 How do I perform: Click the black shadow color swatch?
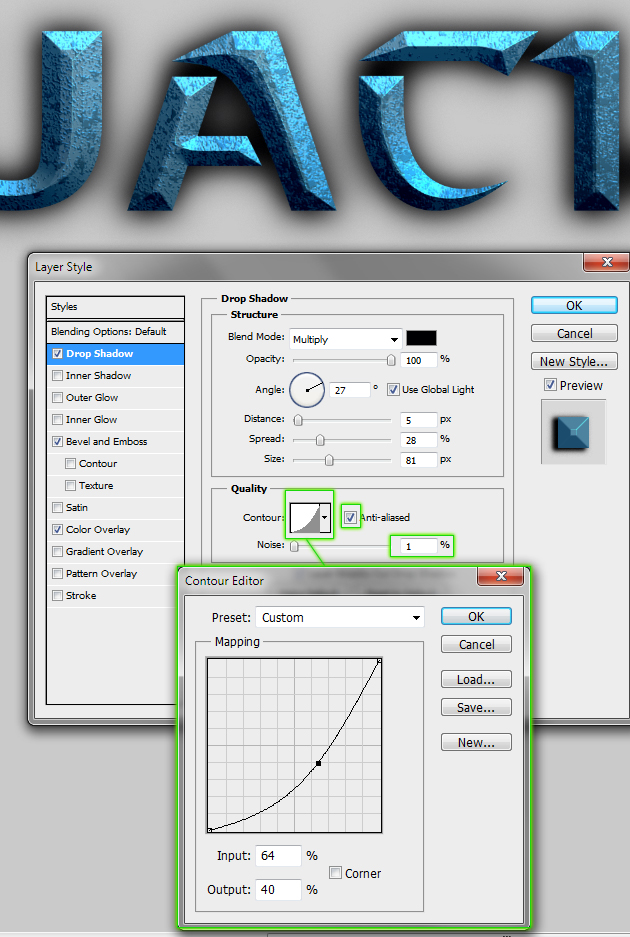tap(421, 338)
